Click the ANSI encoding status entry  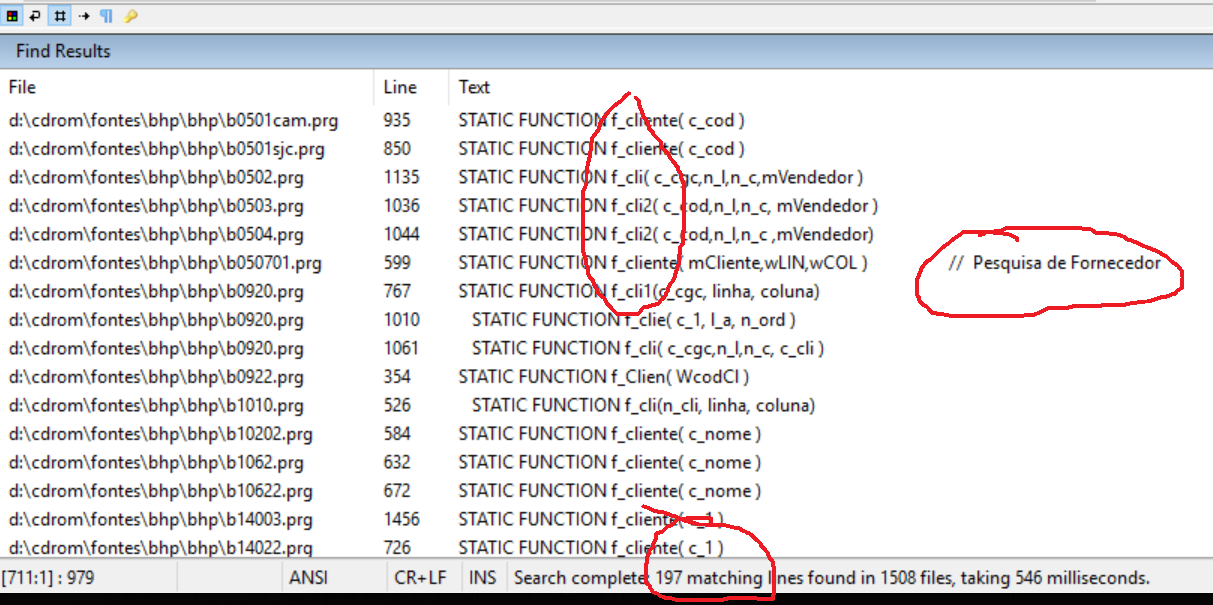pos(308,578)
